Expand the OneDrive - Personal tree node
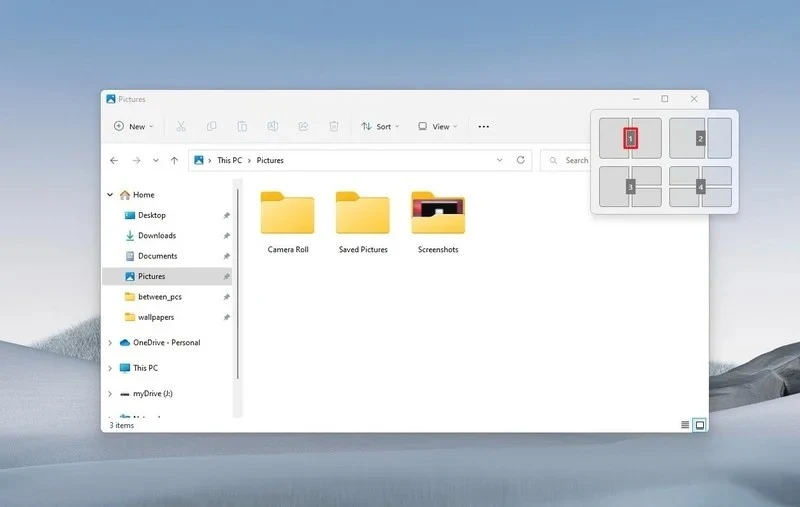The height and width of the screenshot is (507, 800). [x=110, y=343]
